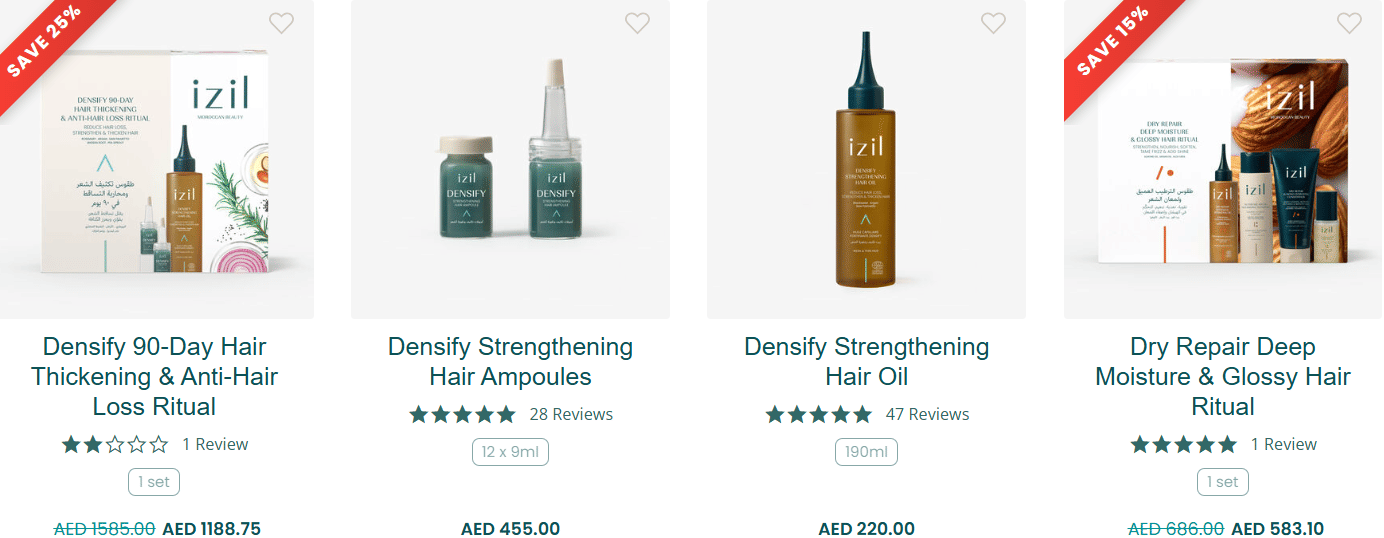
Task: Open Densify Strengthening Hair Oil title link
Action: 866,362
